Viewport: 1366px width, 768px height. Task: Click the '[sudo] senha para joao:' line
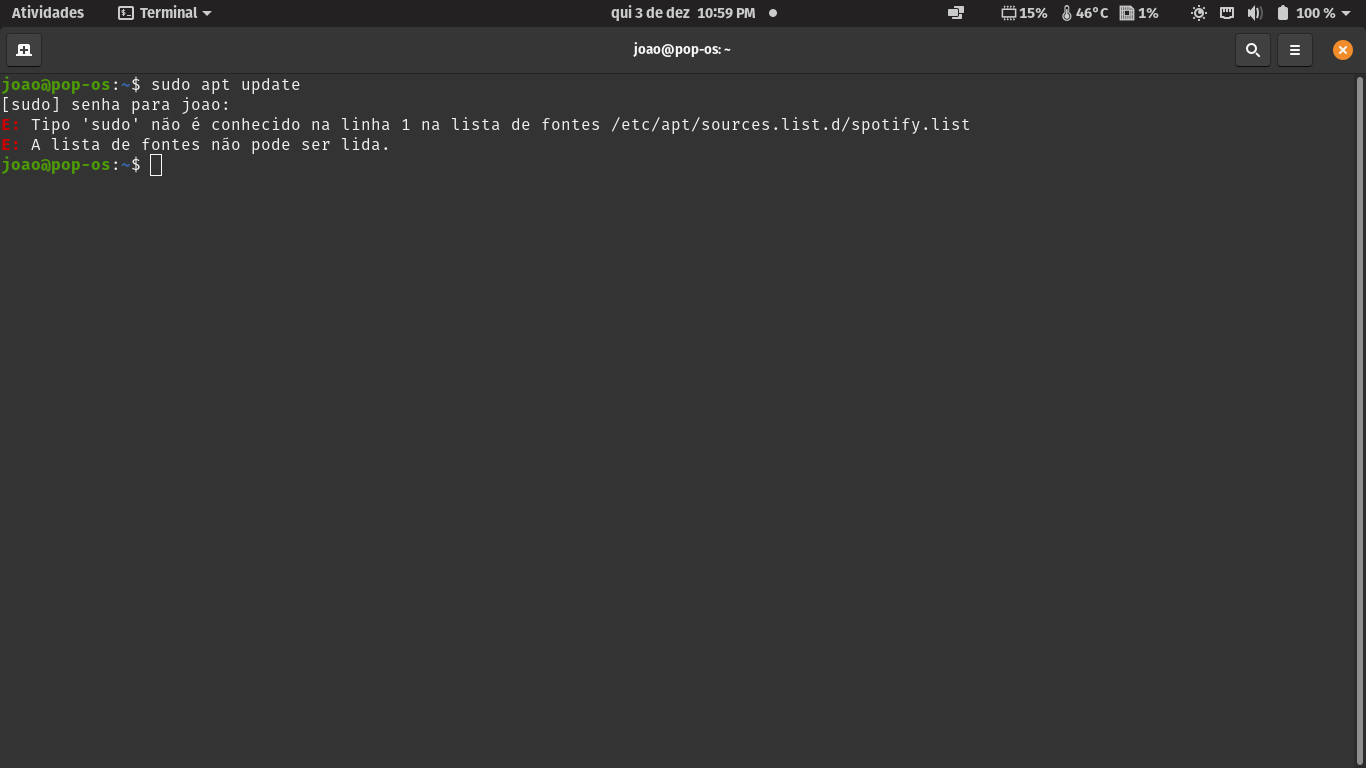pos(116,105)
